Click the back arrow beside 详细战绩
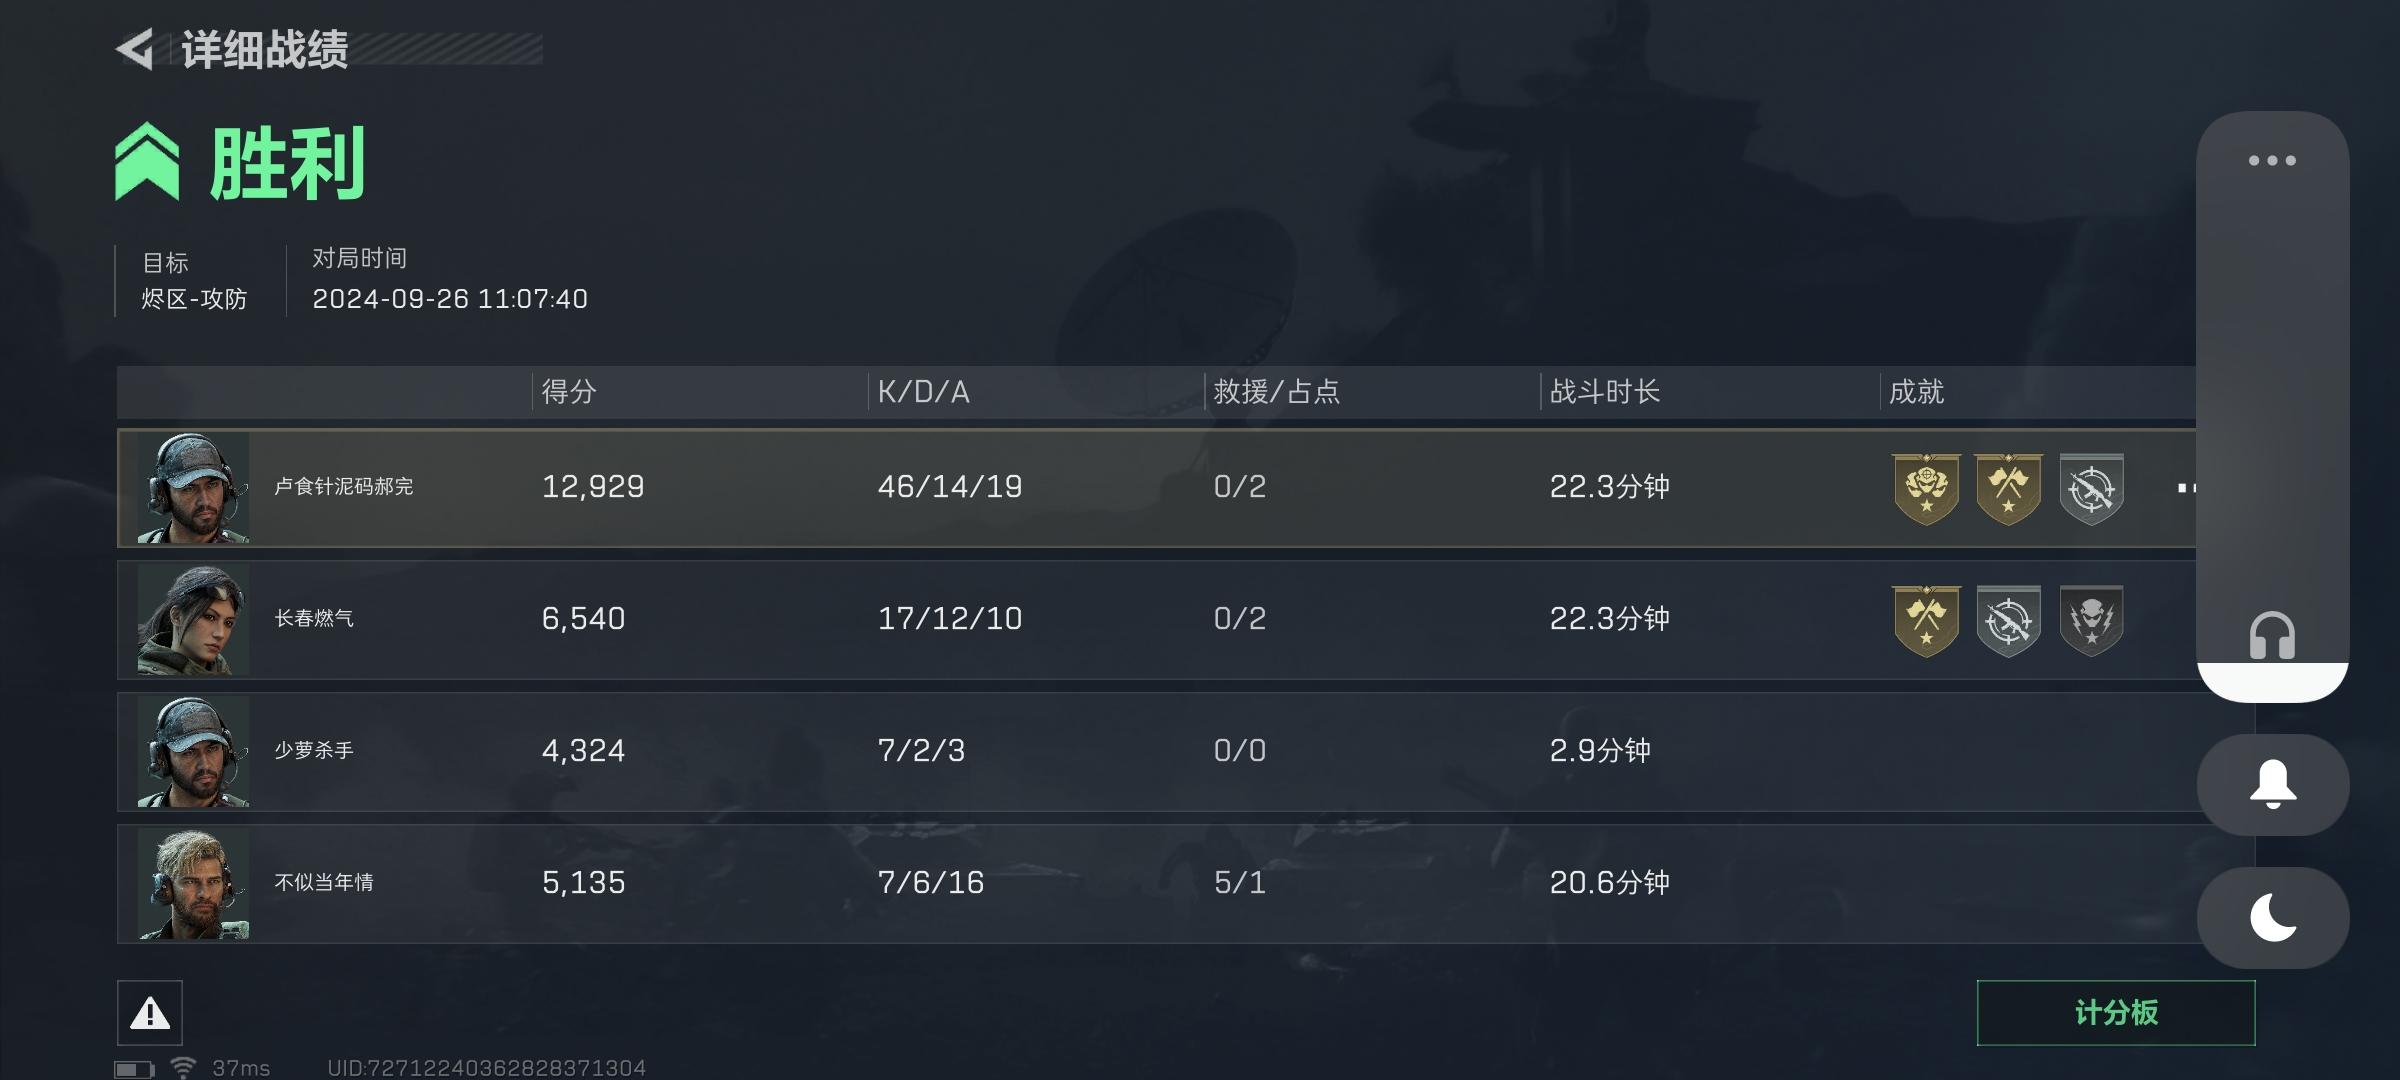The image size is (2400, 1080). [136, 49]
